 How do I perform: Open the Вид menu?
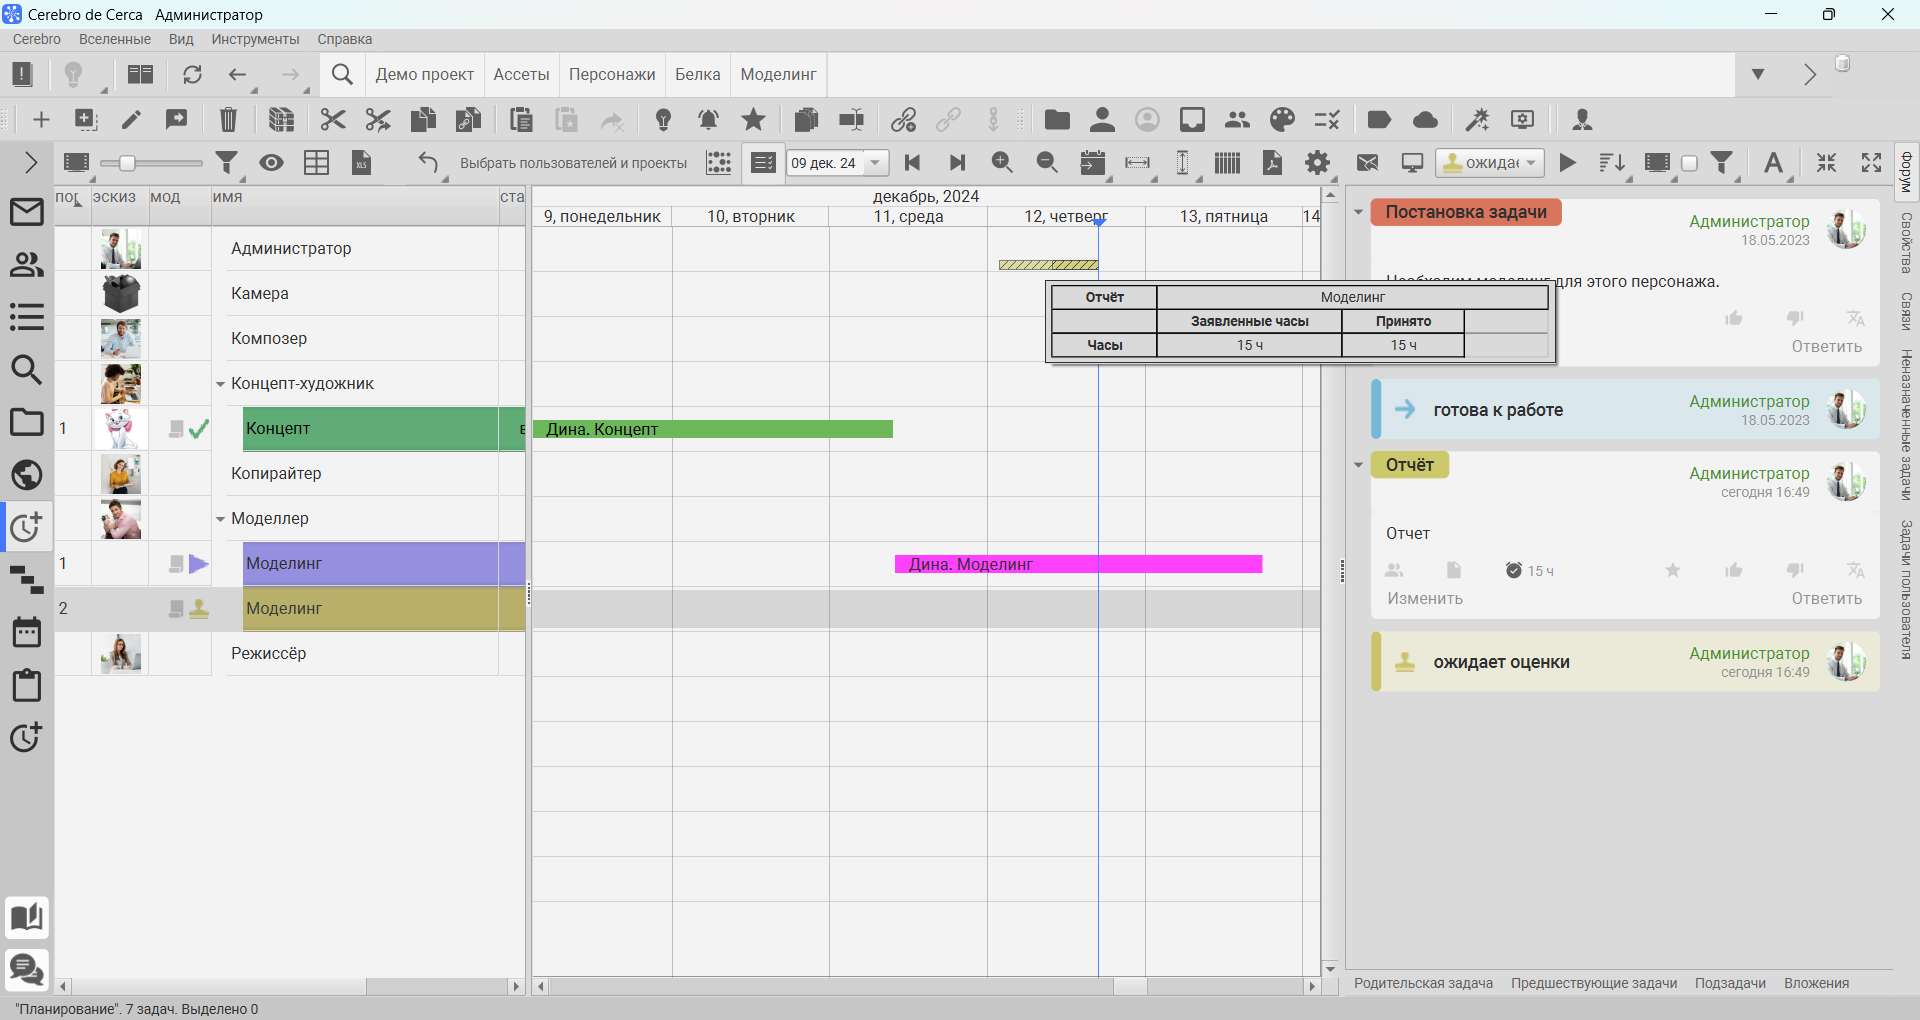point(181,39)
